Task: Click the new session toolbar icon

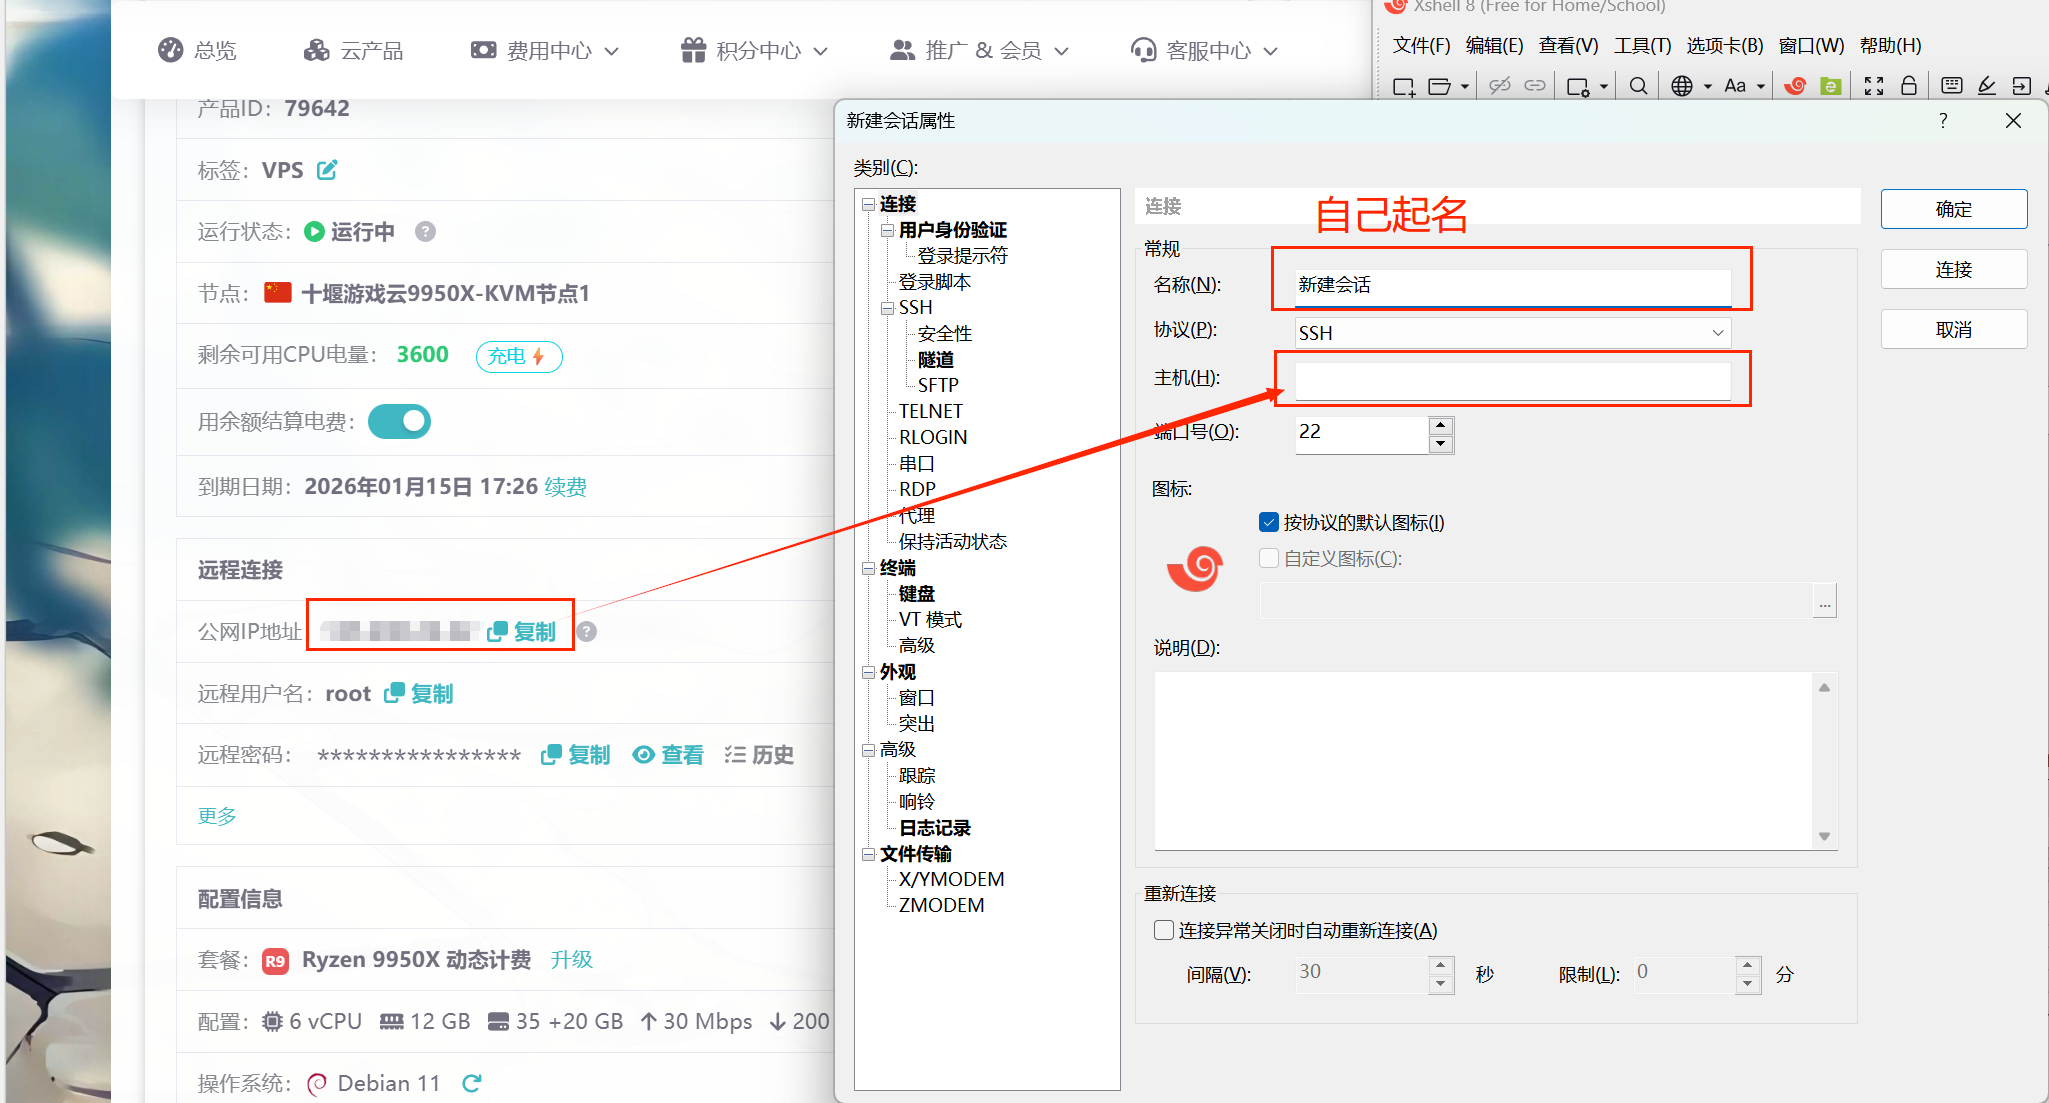Action: [x=1403, y=87]
